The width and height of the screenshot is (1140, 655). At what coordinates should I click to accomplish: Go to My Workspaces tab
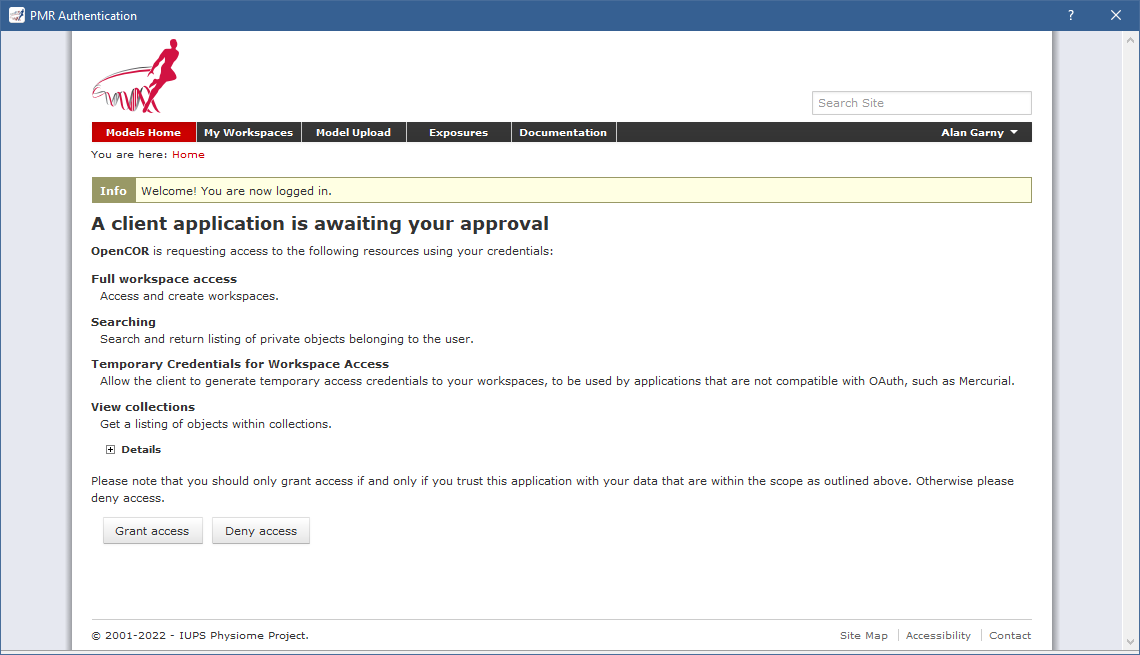point(248,132)
